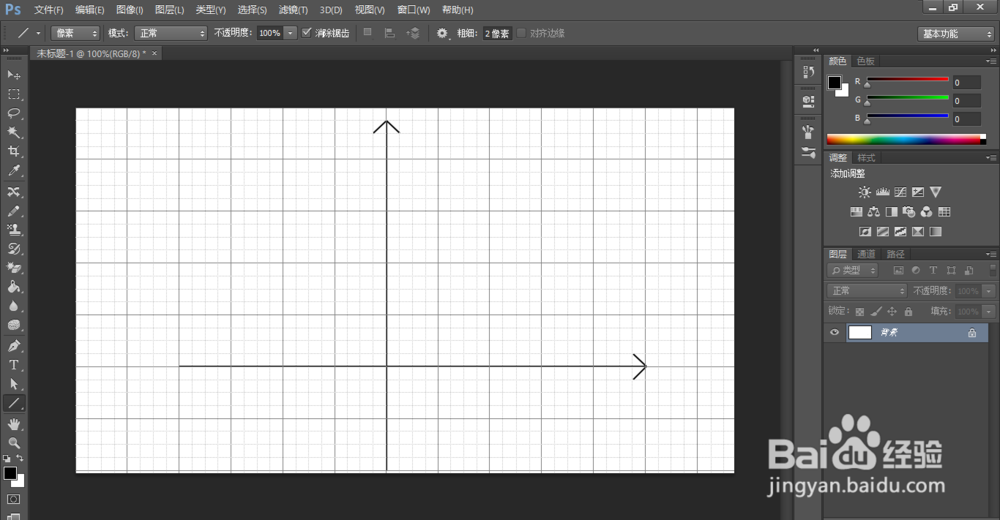The height and width of the screenshot is (520, 1000).
Task: Switch to the 样式 styles tab
Action: [866, 158]
